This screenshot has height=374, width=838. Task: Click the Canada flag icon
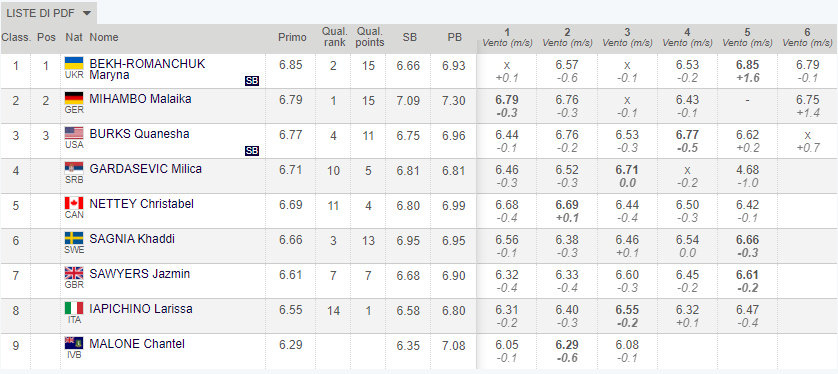[x=74, y=203]
